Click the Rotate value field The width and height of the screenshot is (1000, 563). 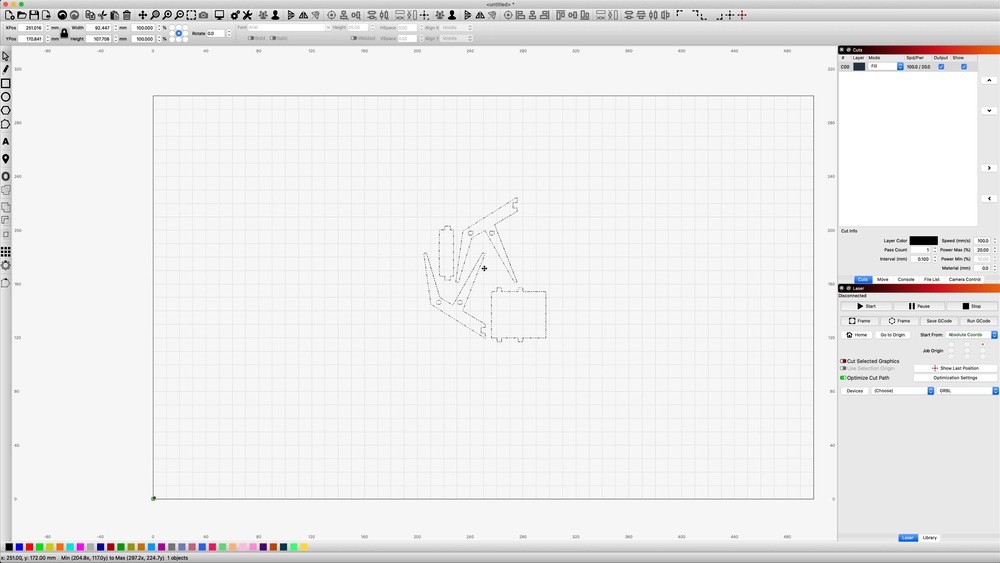[216, 33]
